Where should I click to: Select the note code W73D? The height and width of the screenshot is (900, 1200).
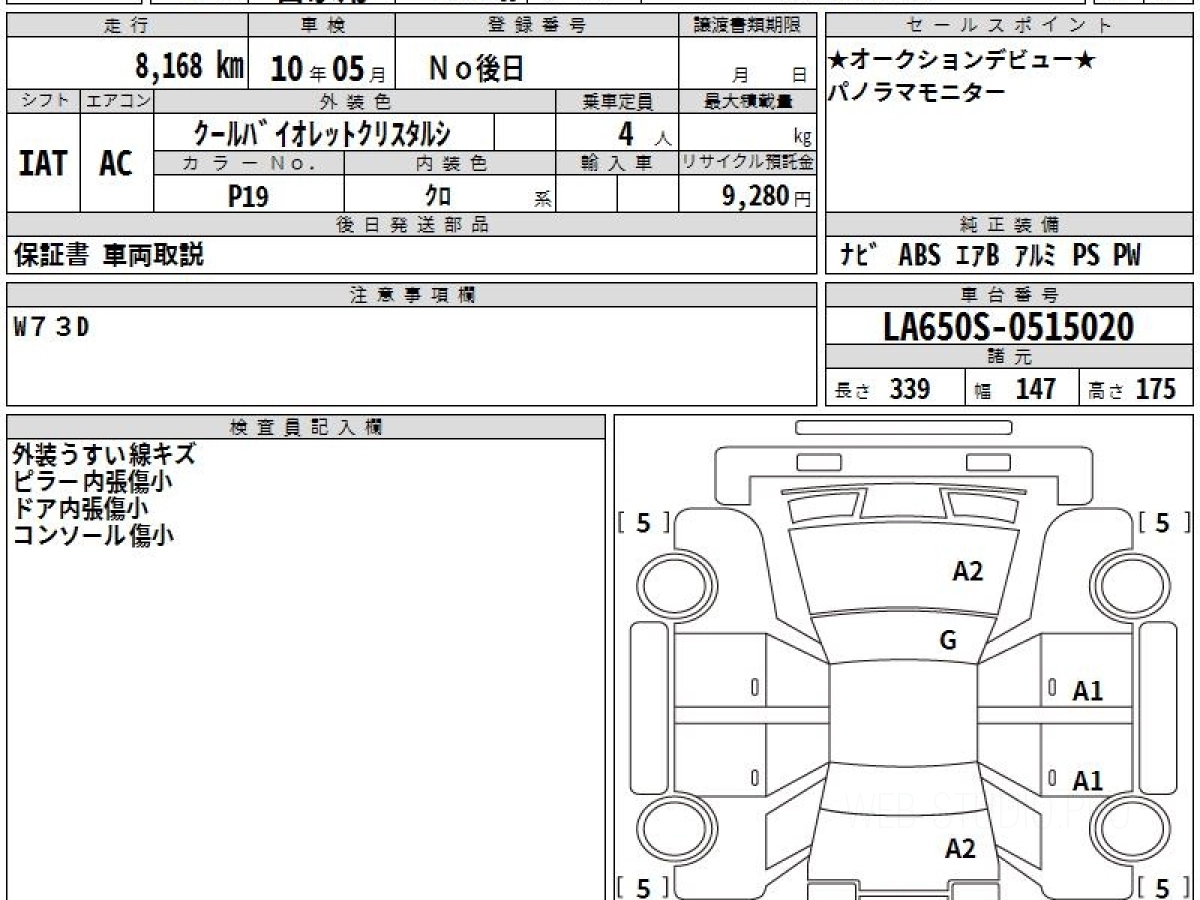pos(52,327)
